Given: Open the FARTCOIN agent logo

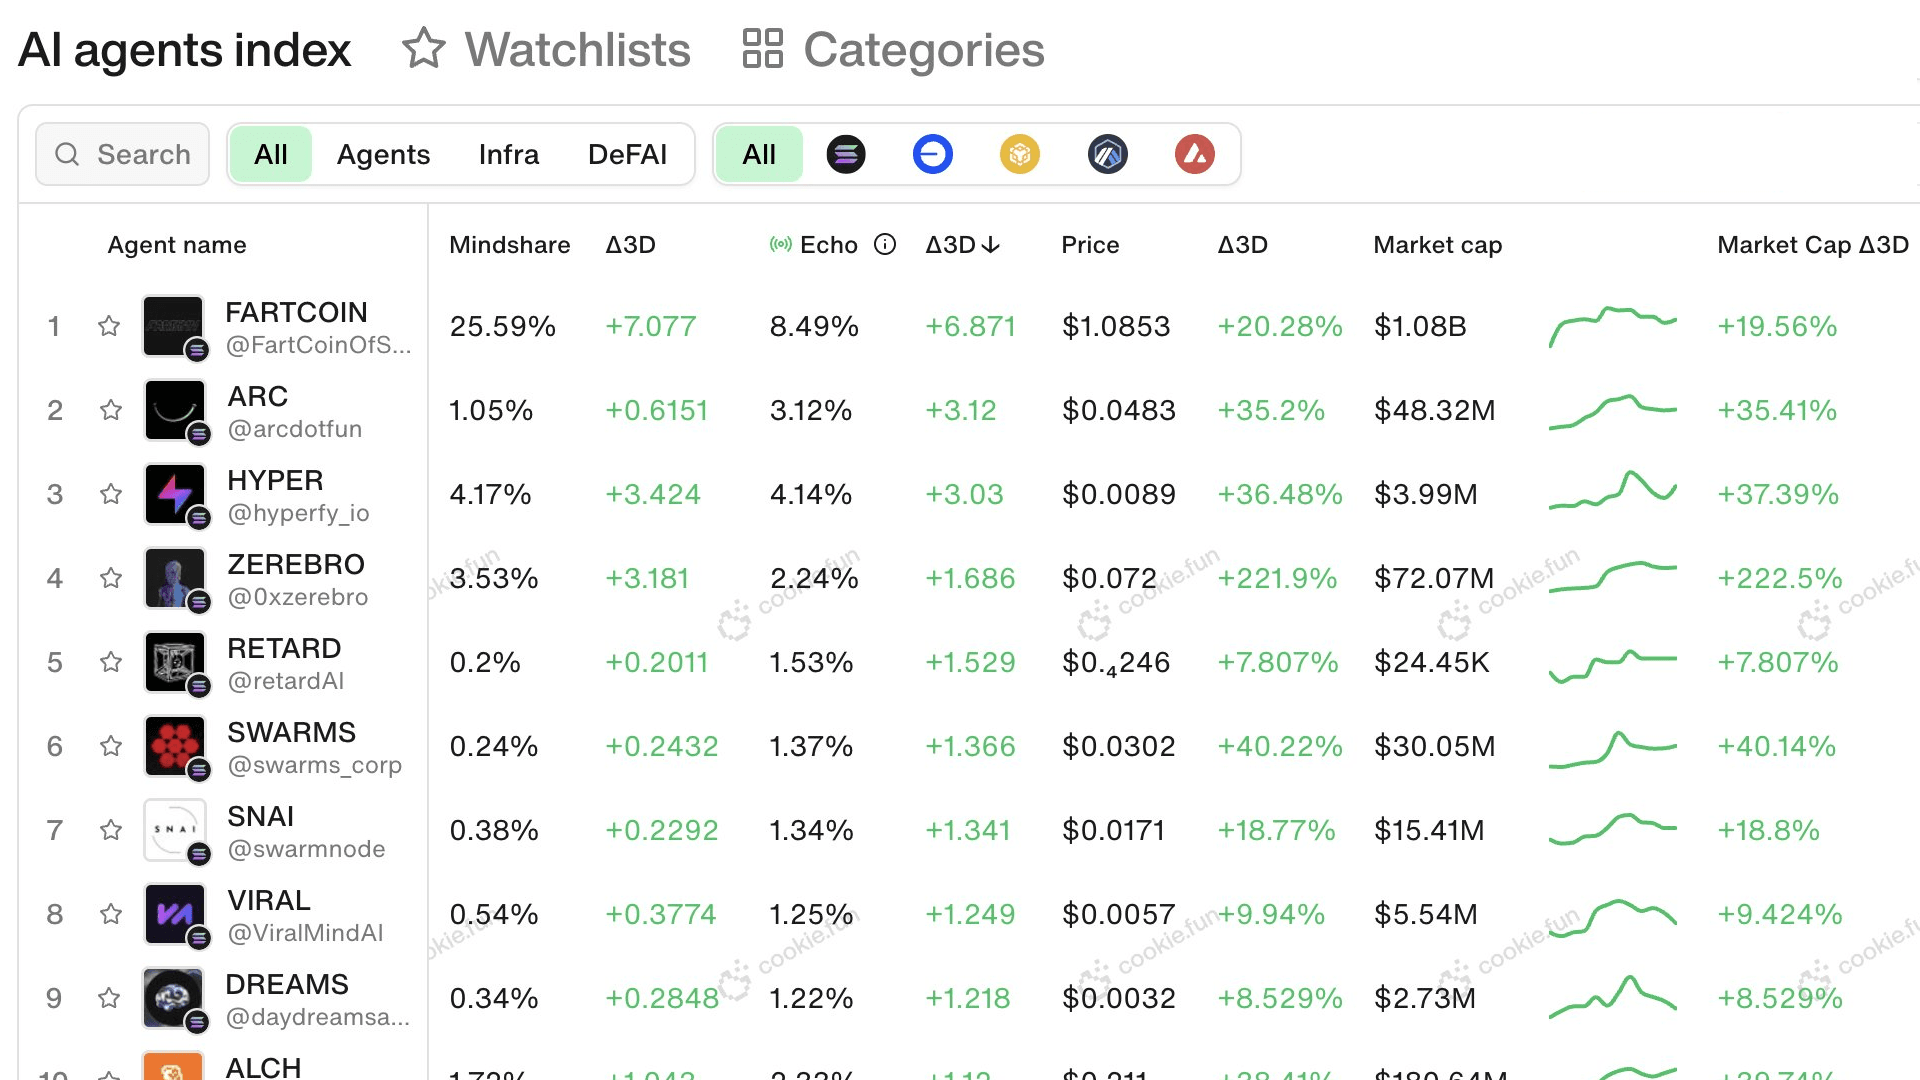Looking at the screenshot, I should (x=173, y=326).
